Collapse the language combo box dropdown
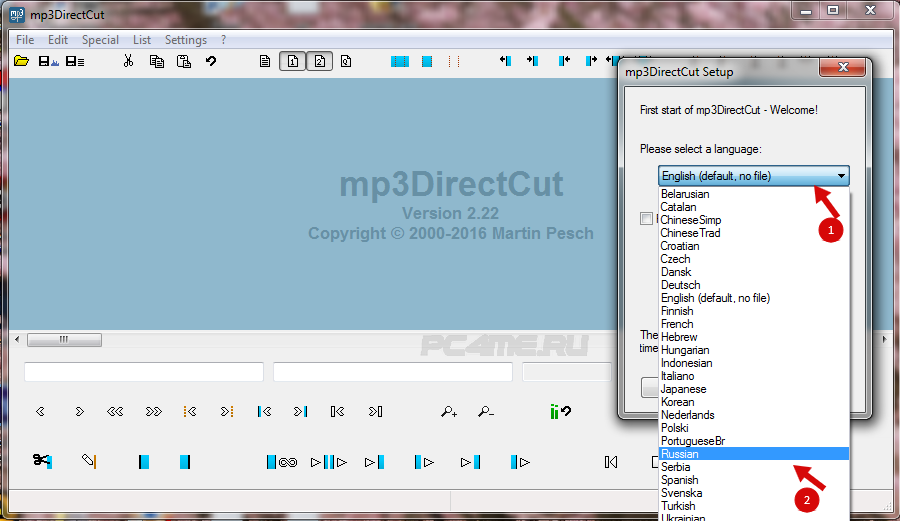 click(841, 176)
